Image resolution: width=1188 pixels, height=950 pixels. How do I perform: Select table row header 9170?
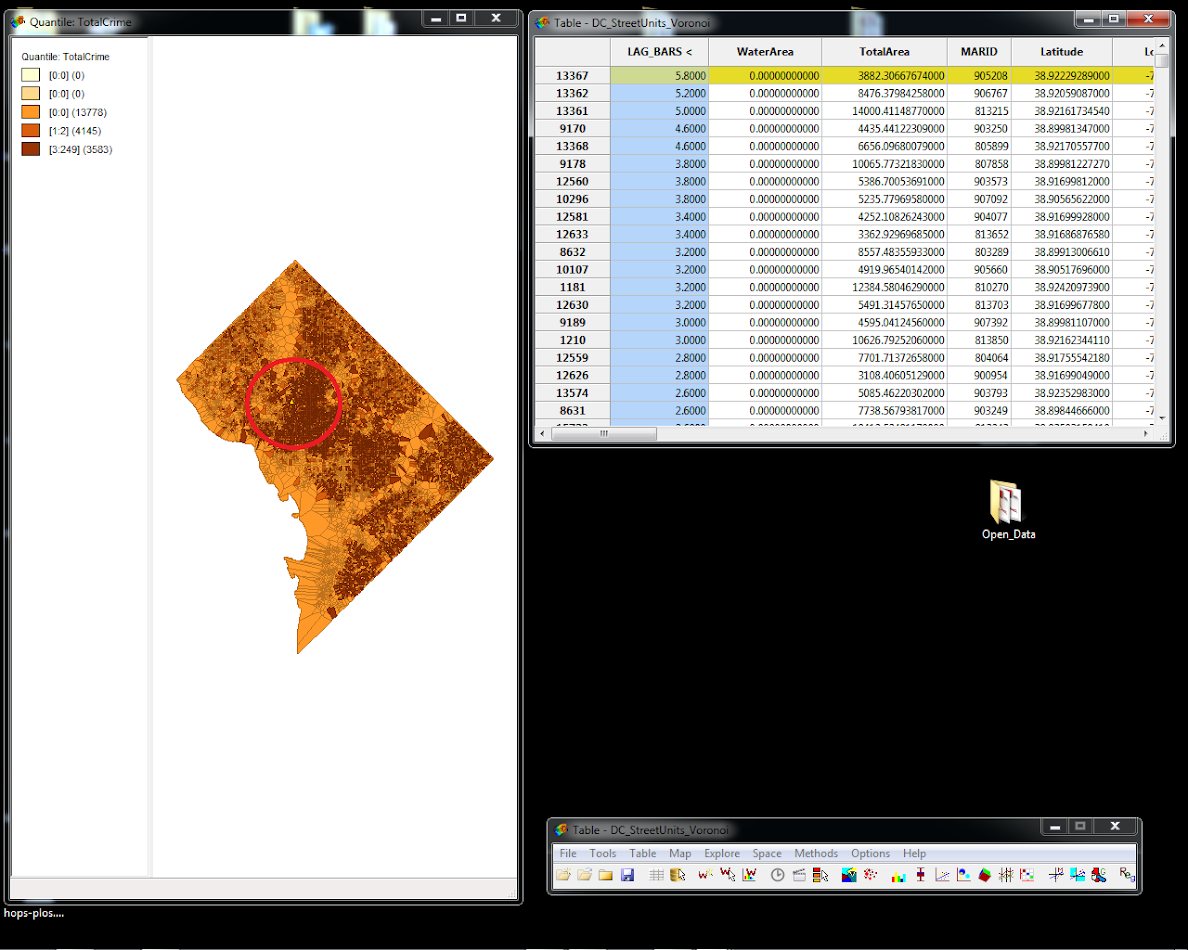572,129
